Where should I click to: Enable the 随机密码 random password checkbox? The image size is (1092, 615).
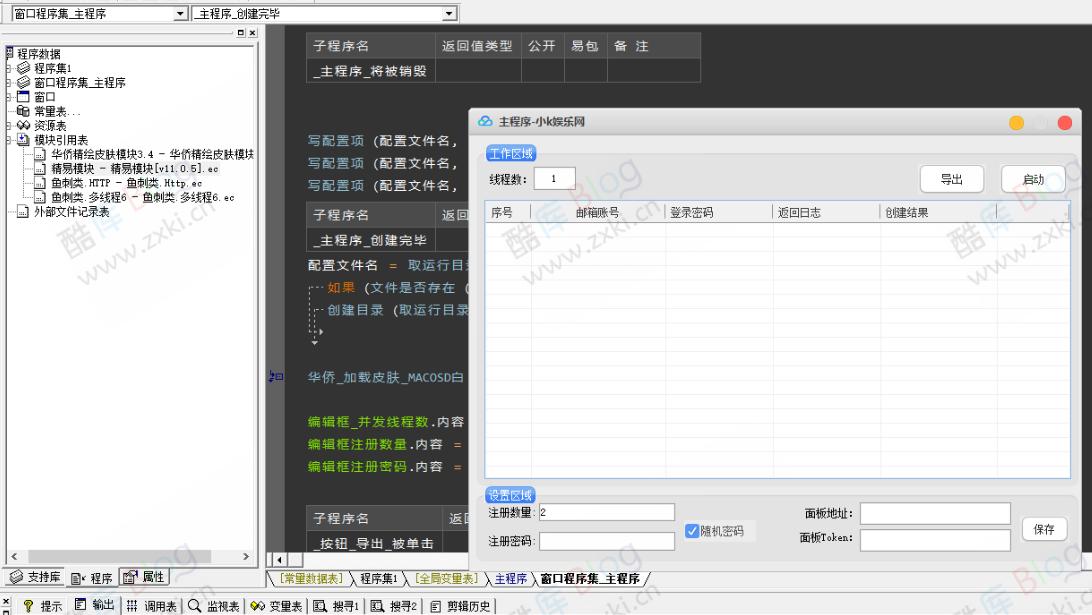[x=693, y=531]
